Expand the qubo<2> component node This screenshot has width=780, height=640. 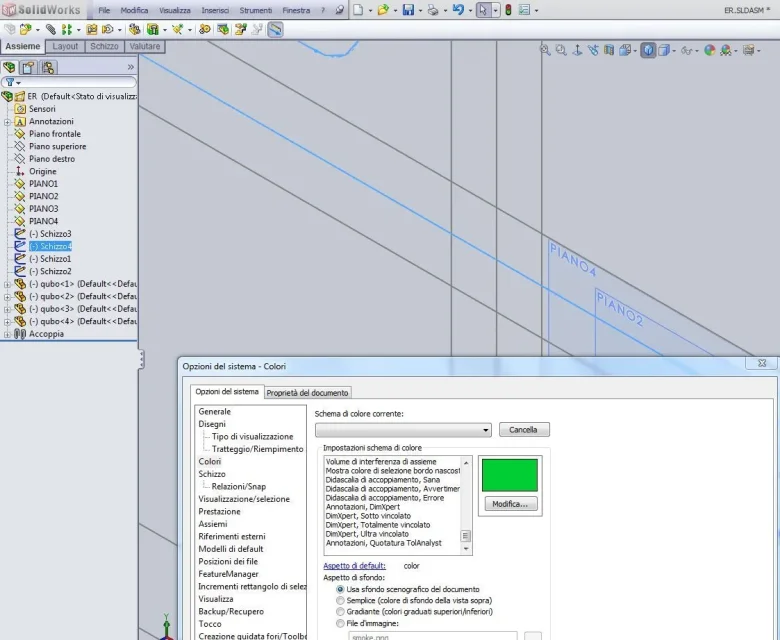coord(7,297)
